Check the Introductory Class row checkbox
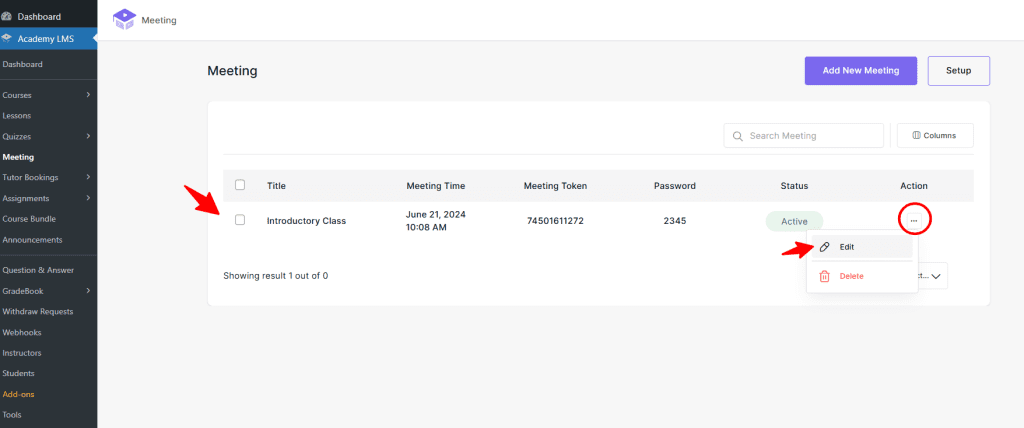Screen dimensions: 1024x428 [x=240, y=220]
